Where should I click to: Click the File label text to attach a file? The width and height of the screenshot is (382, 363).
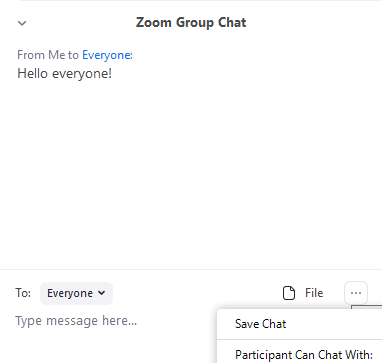(314, 293)
